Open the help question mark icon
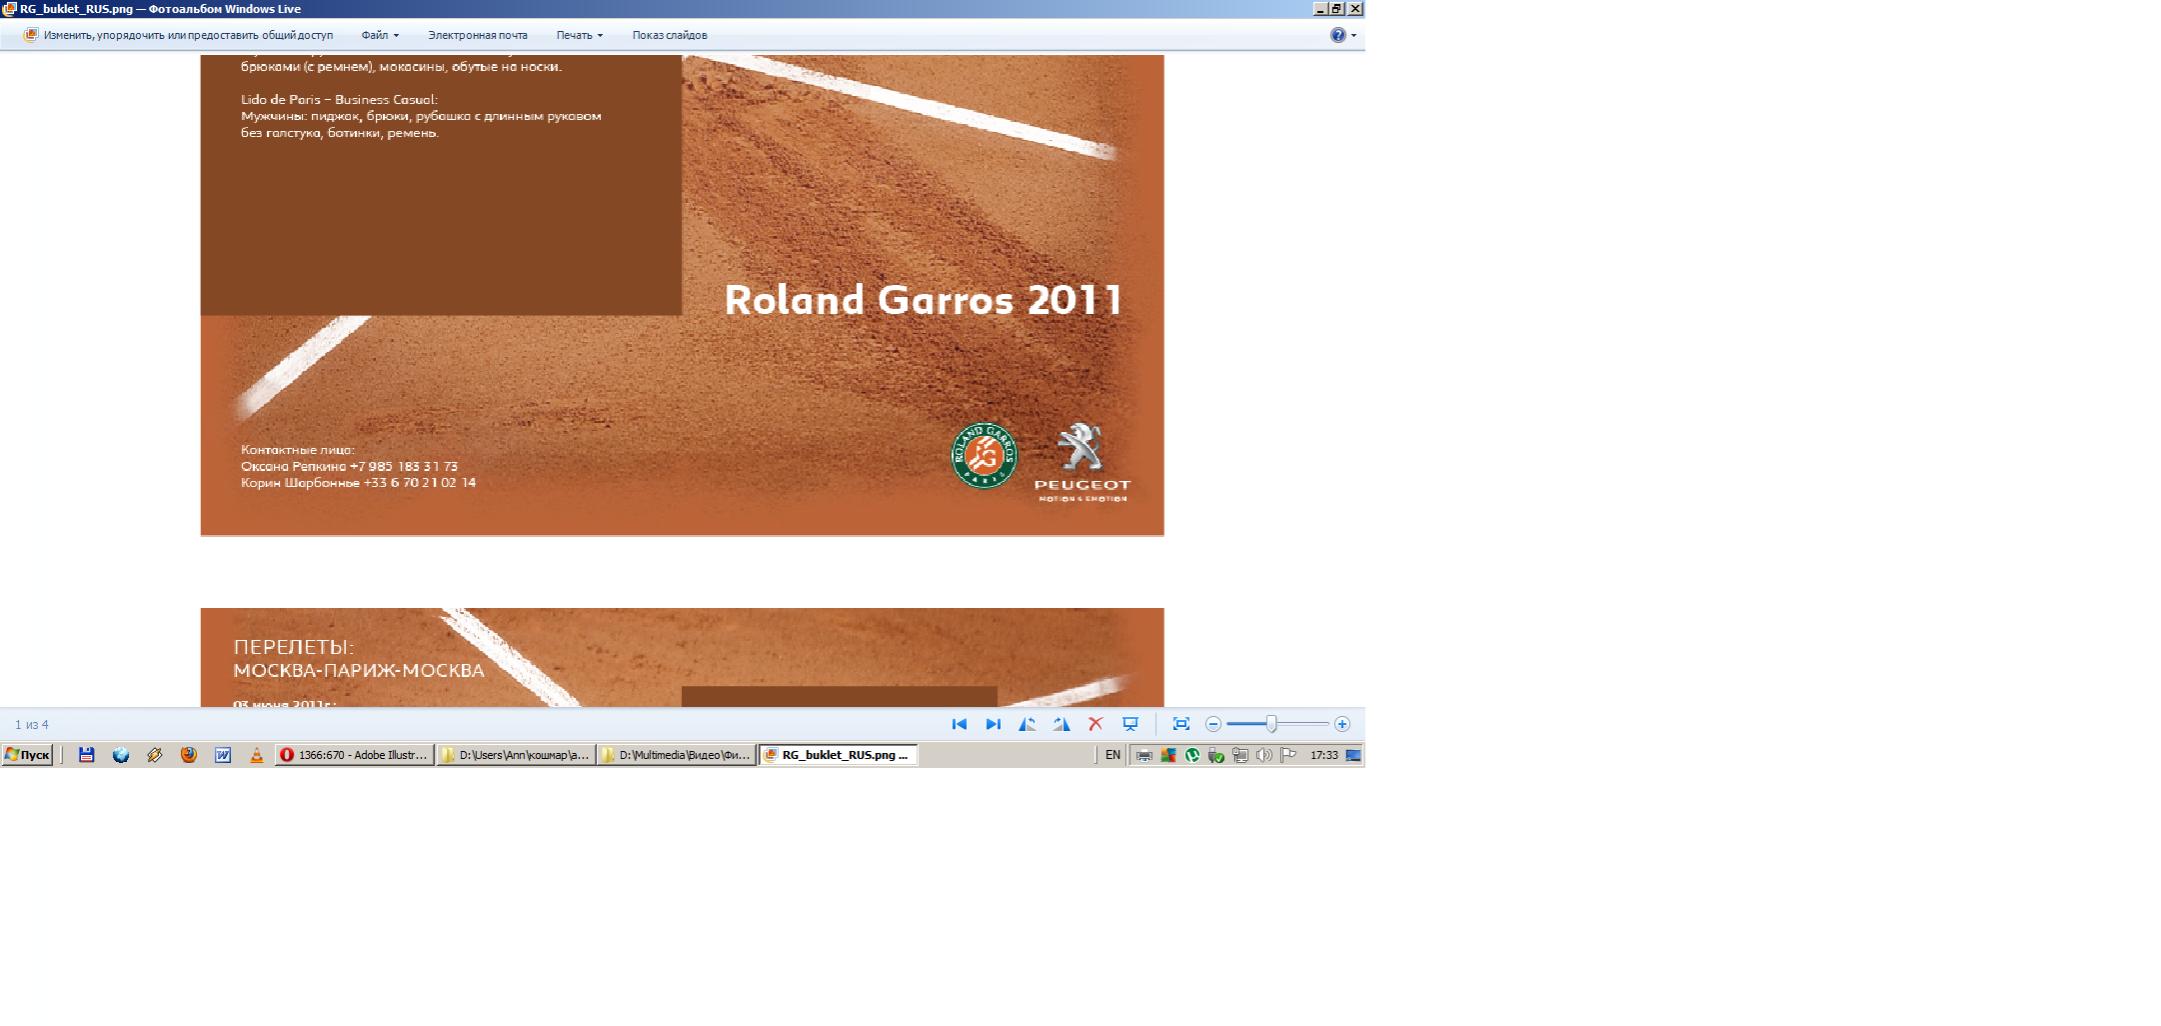 [1338, 35]
